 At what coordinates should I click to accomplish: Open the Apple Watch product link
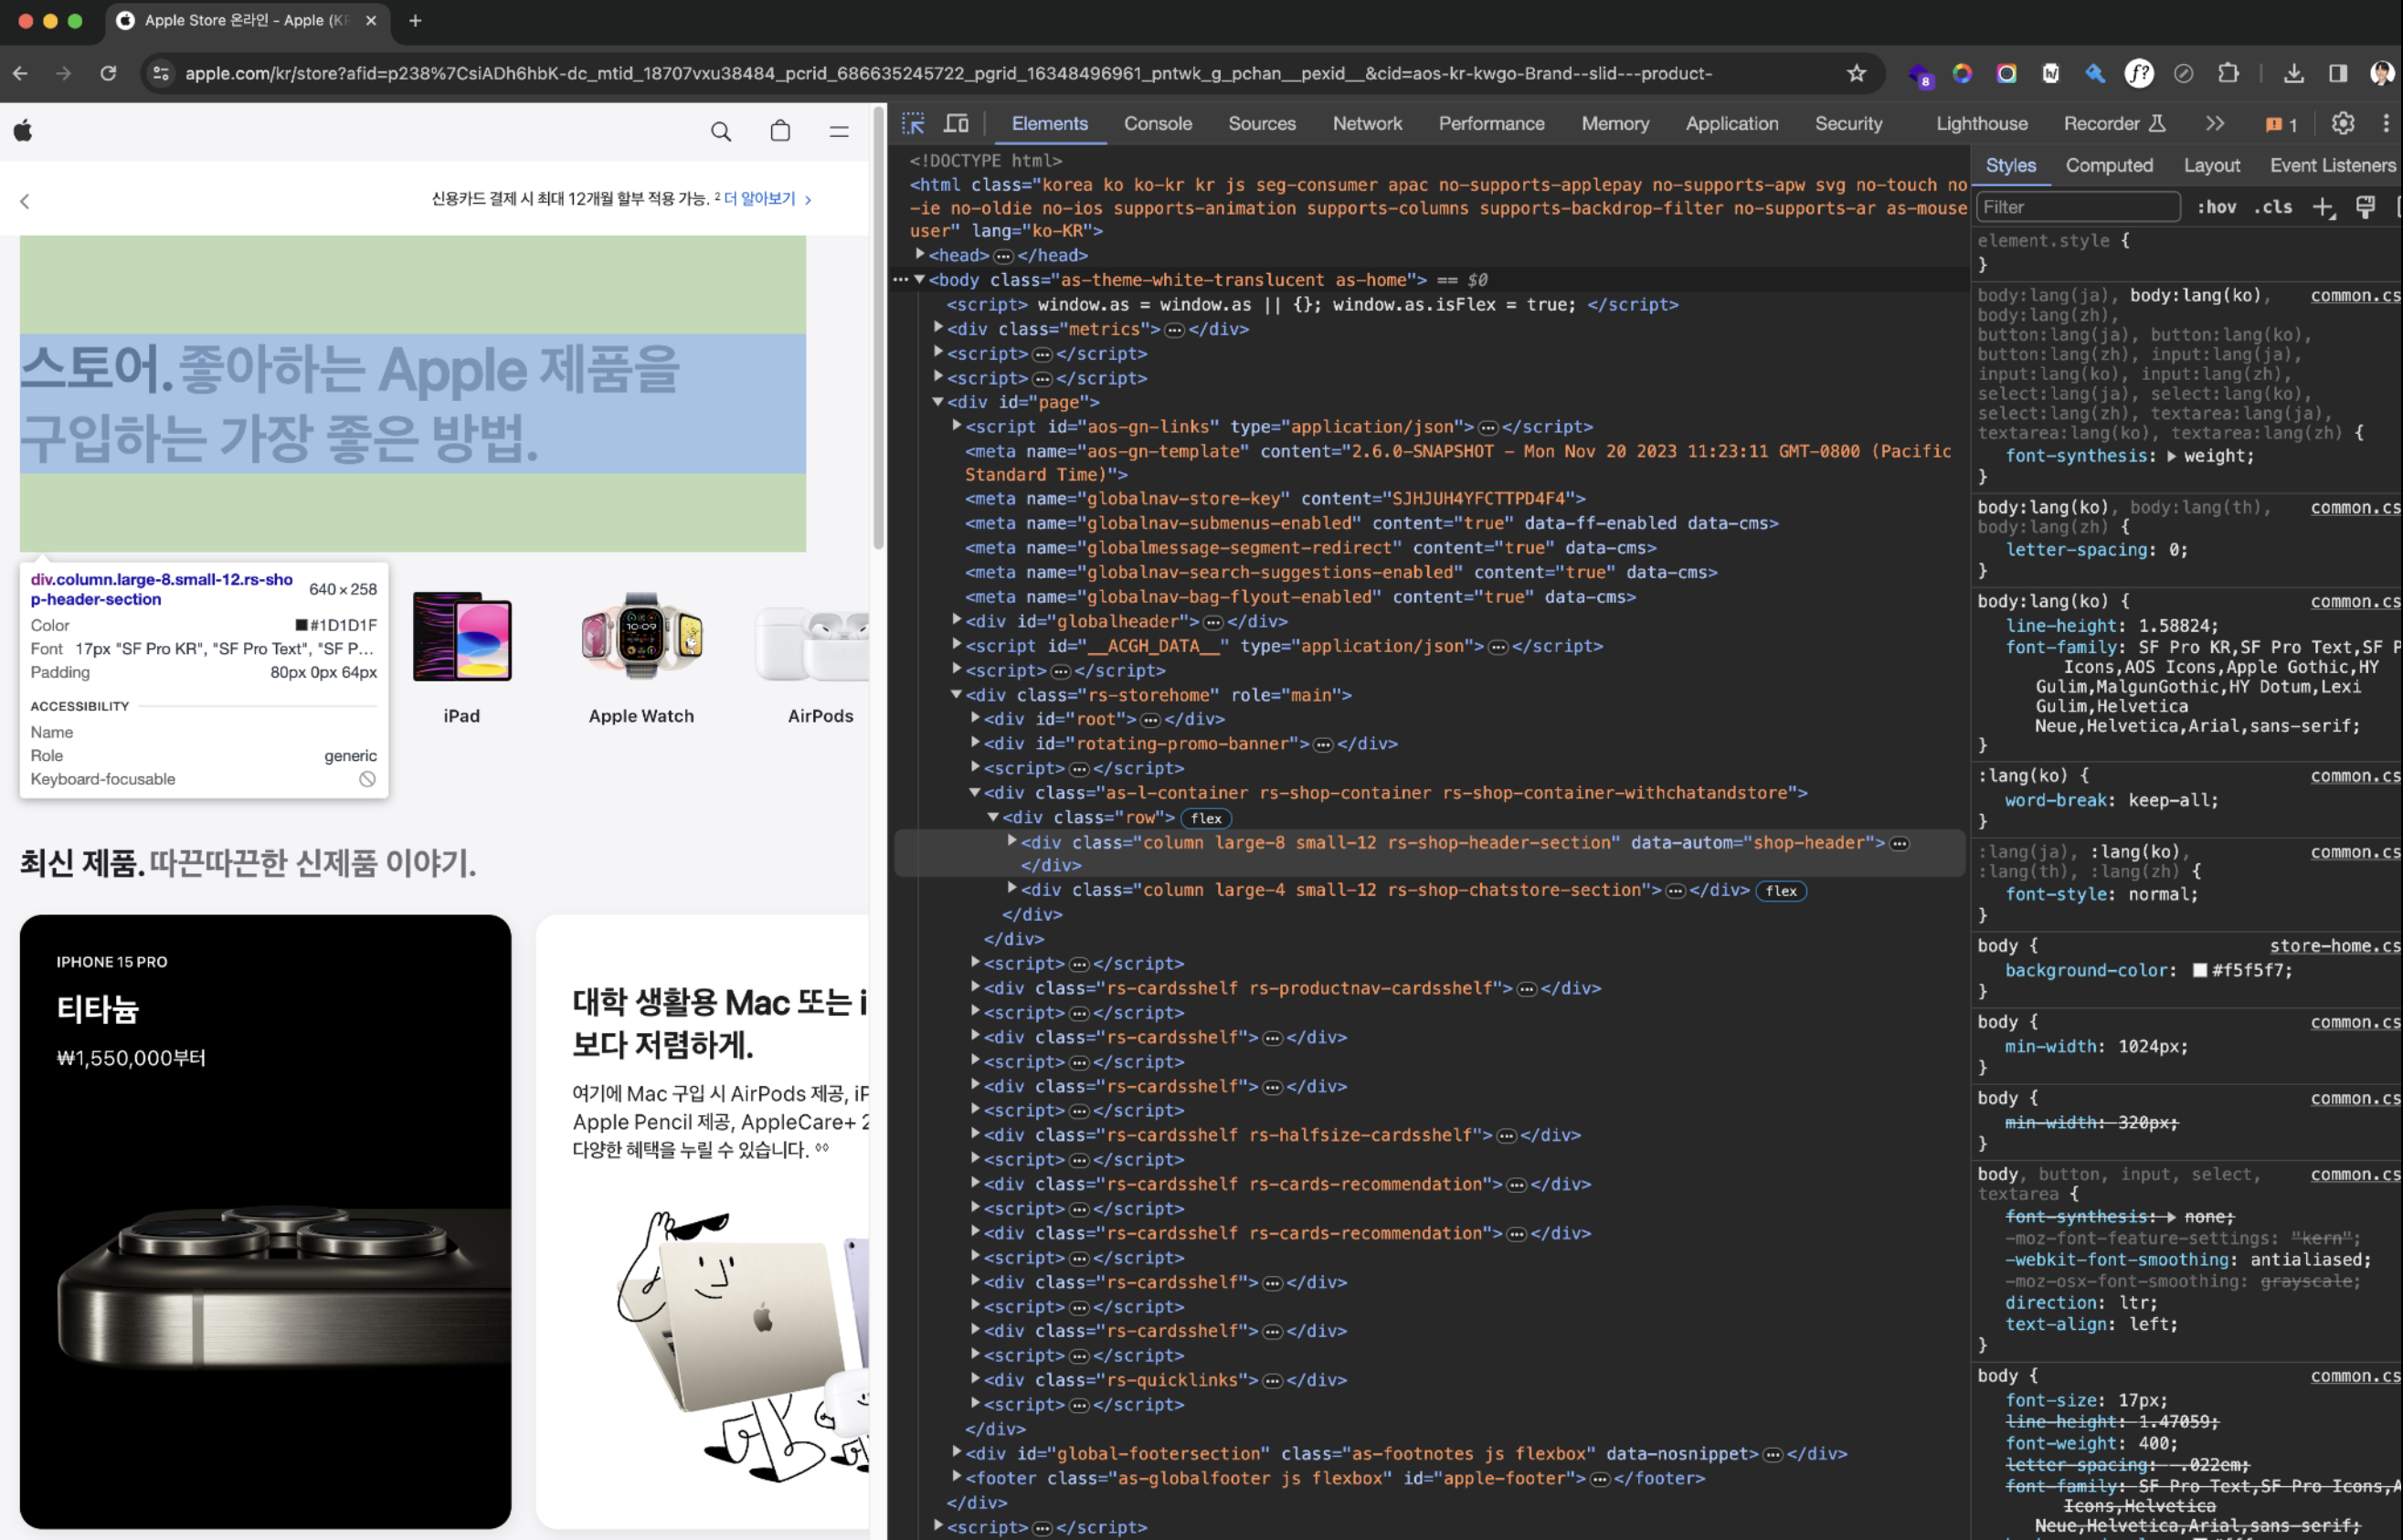[641, 657]
